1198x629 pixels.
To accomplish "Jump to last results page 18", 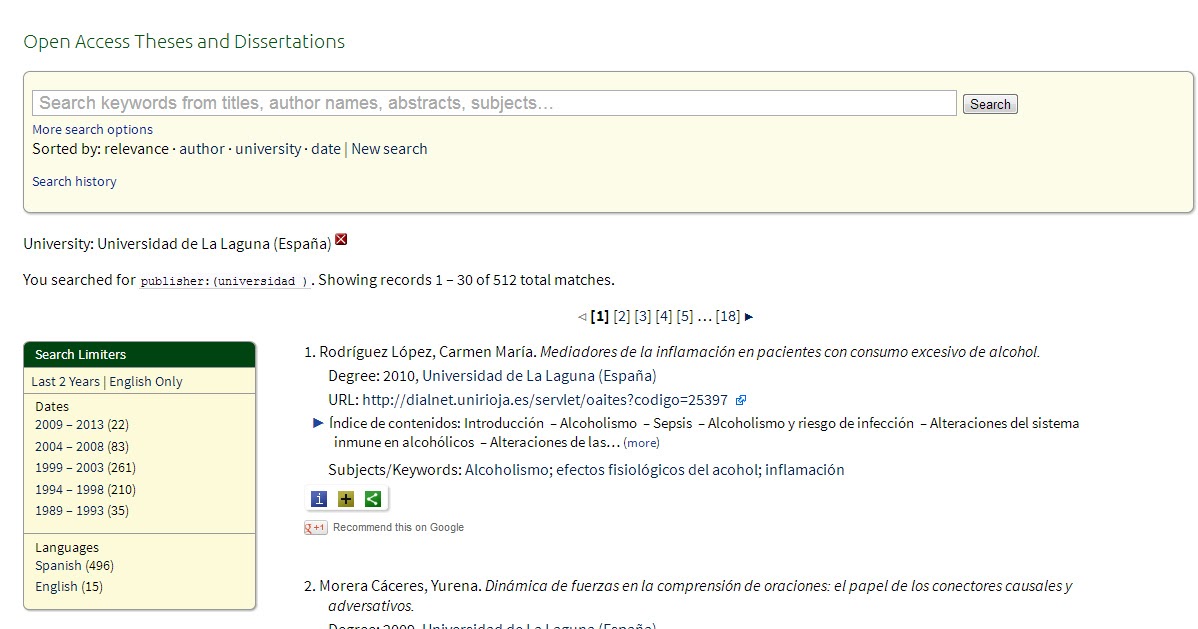I will pos(728,316).
